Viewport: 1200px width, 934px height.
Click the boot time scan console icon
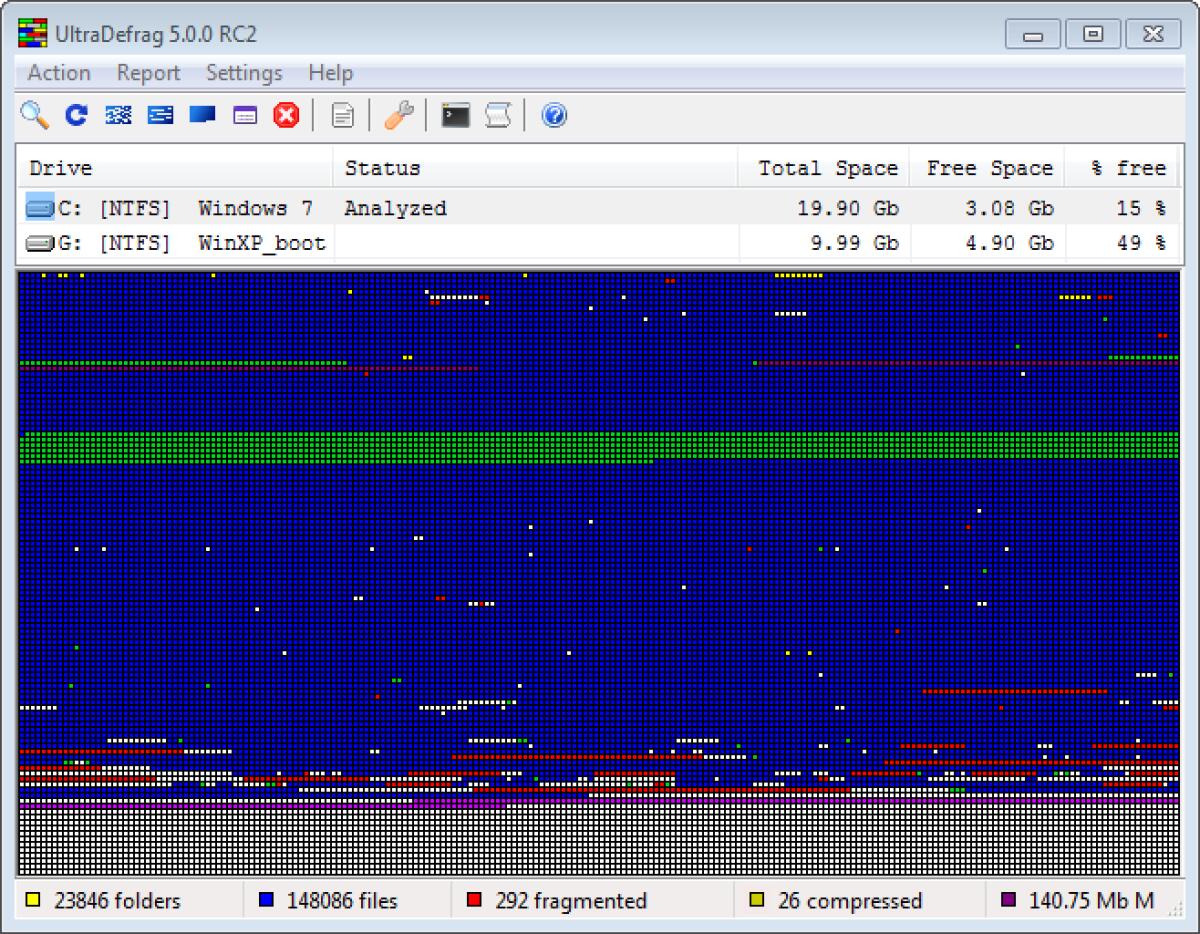pos(453,115)
